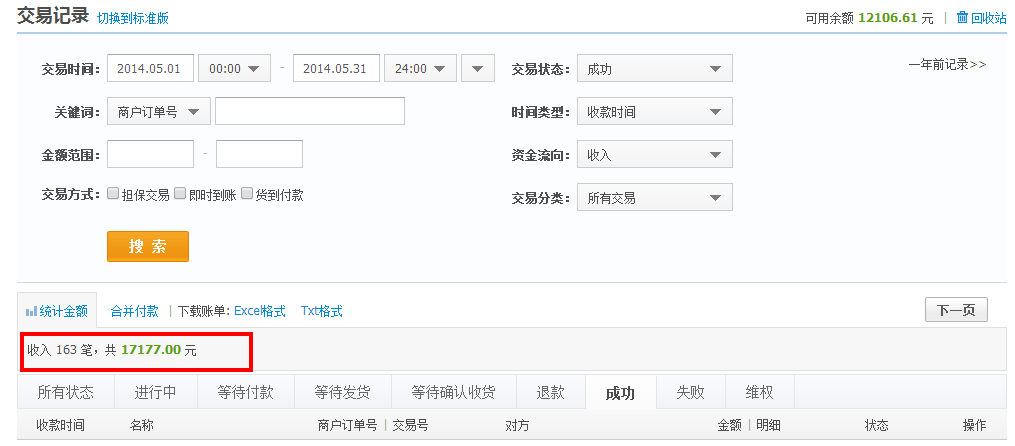Image resolution: width=1015 pixels, height=446 pixels.
Task: Open the 商户订单号 keyword type dropdown
Action: 158,111
